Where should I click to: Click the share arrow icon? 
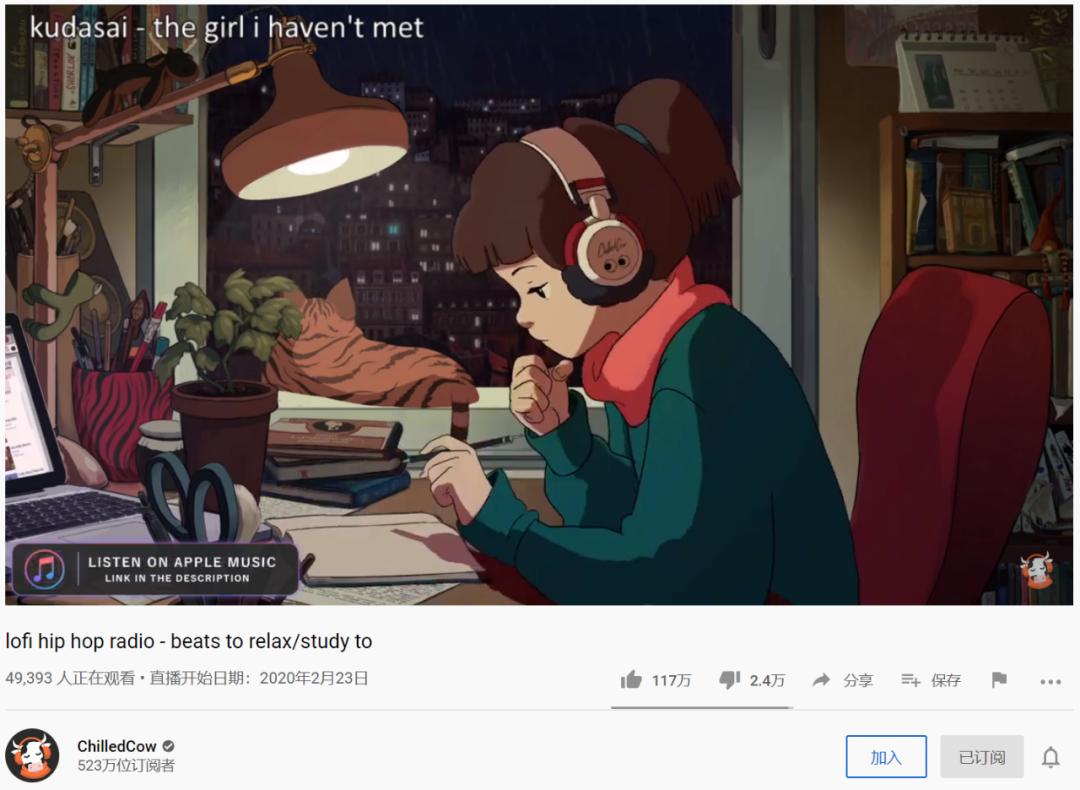821,680
